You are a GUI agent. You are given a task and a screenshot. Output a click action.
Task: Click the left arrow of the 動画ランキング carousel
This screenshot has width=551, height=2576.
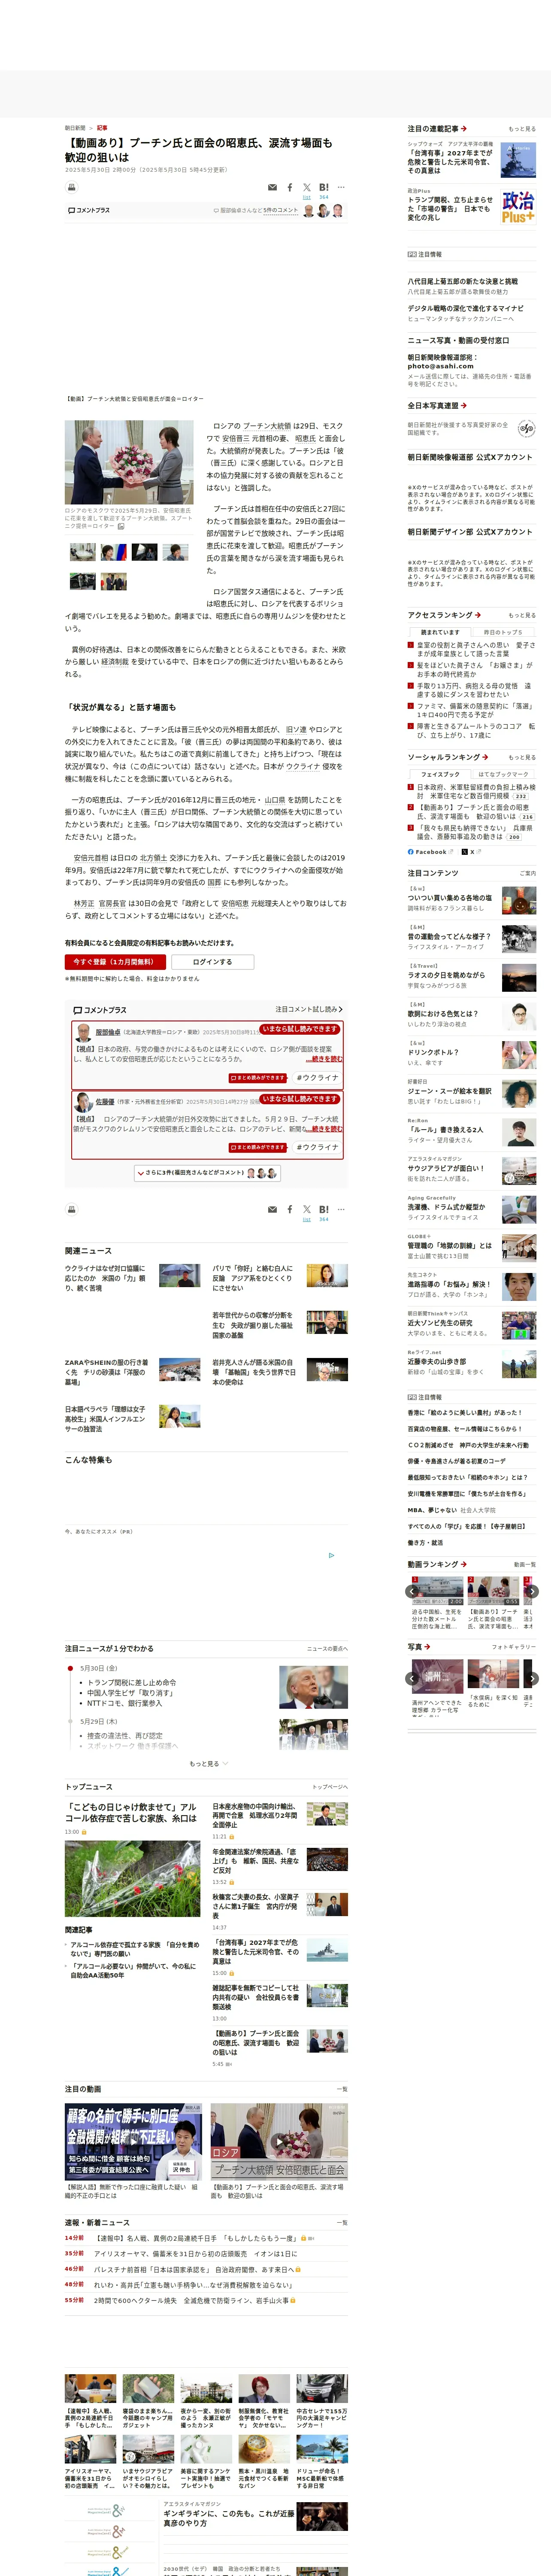coord(412,1591)
